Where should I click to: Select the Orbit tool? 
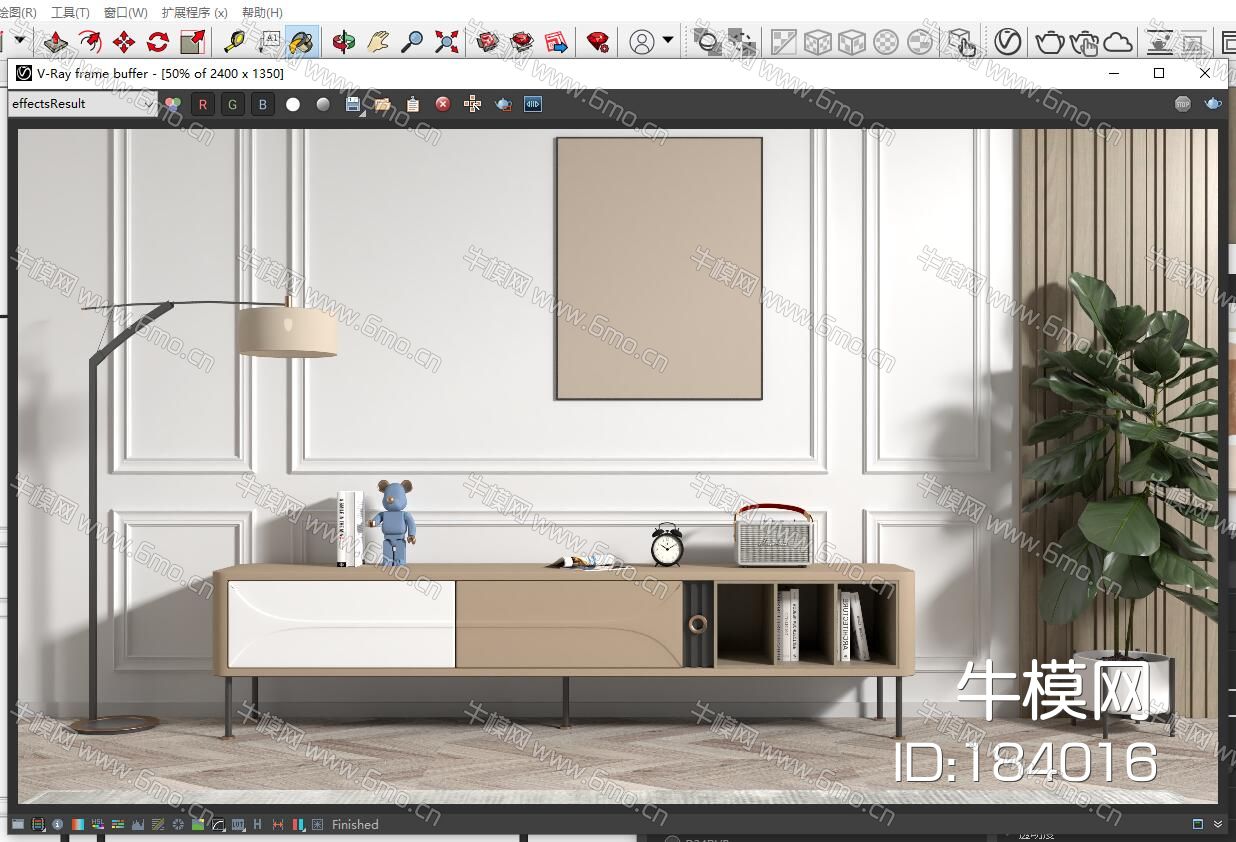coord(343,42)
